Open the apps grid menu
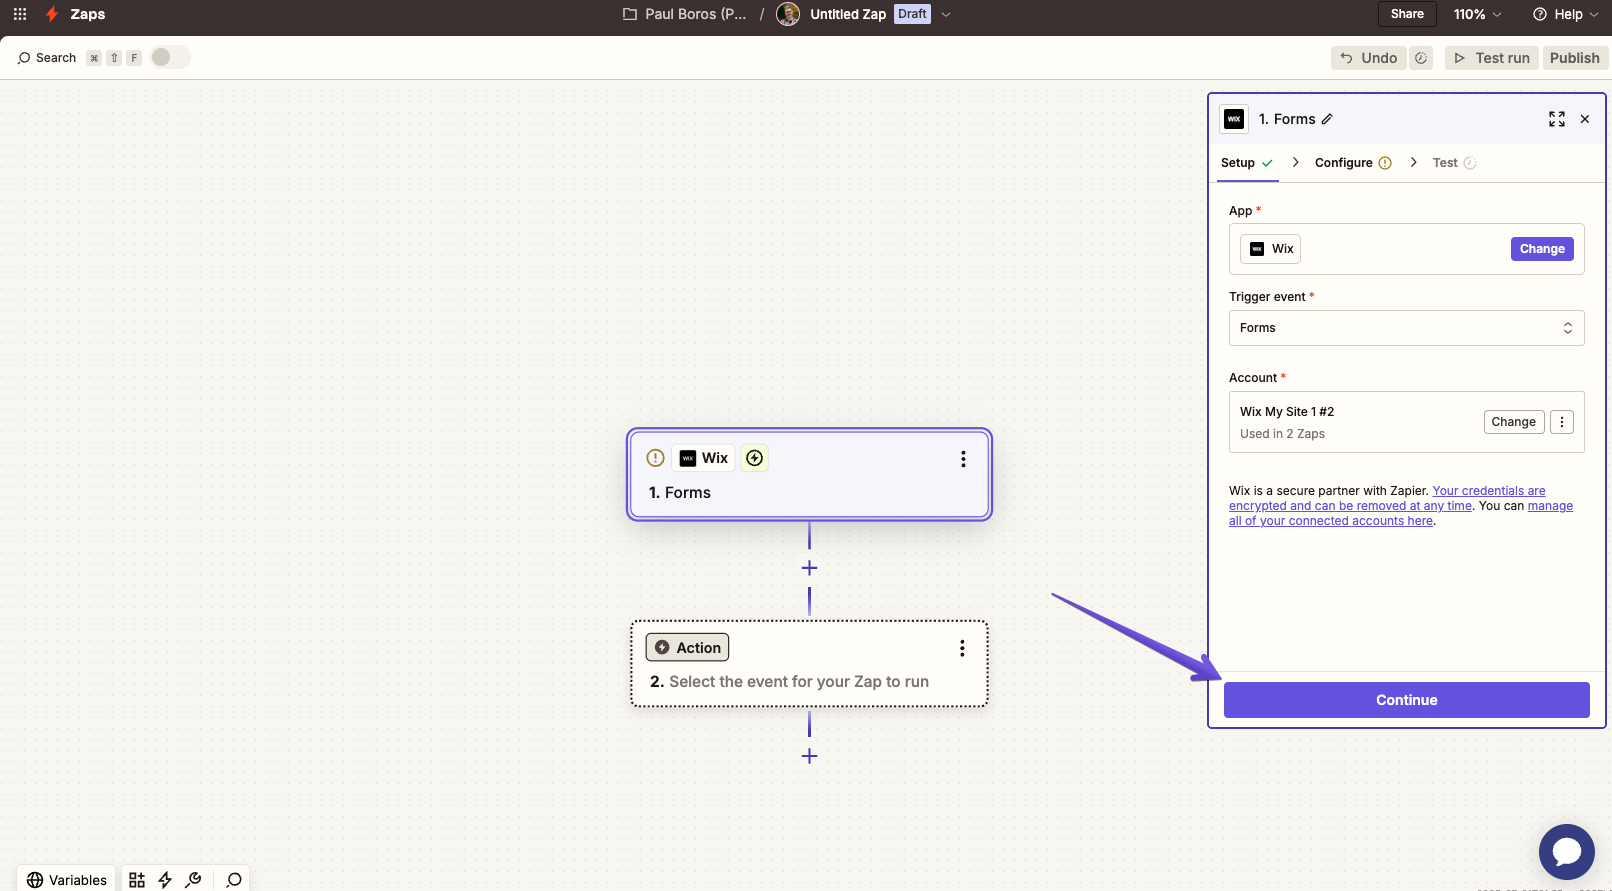1612x891 pixels. pos(20,14)
